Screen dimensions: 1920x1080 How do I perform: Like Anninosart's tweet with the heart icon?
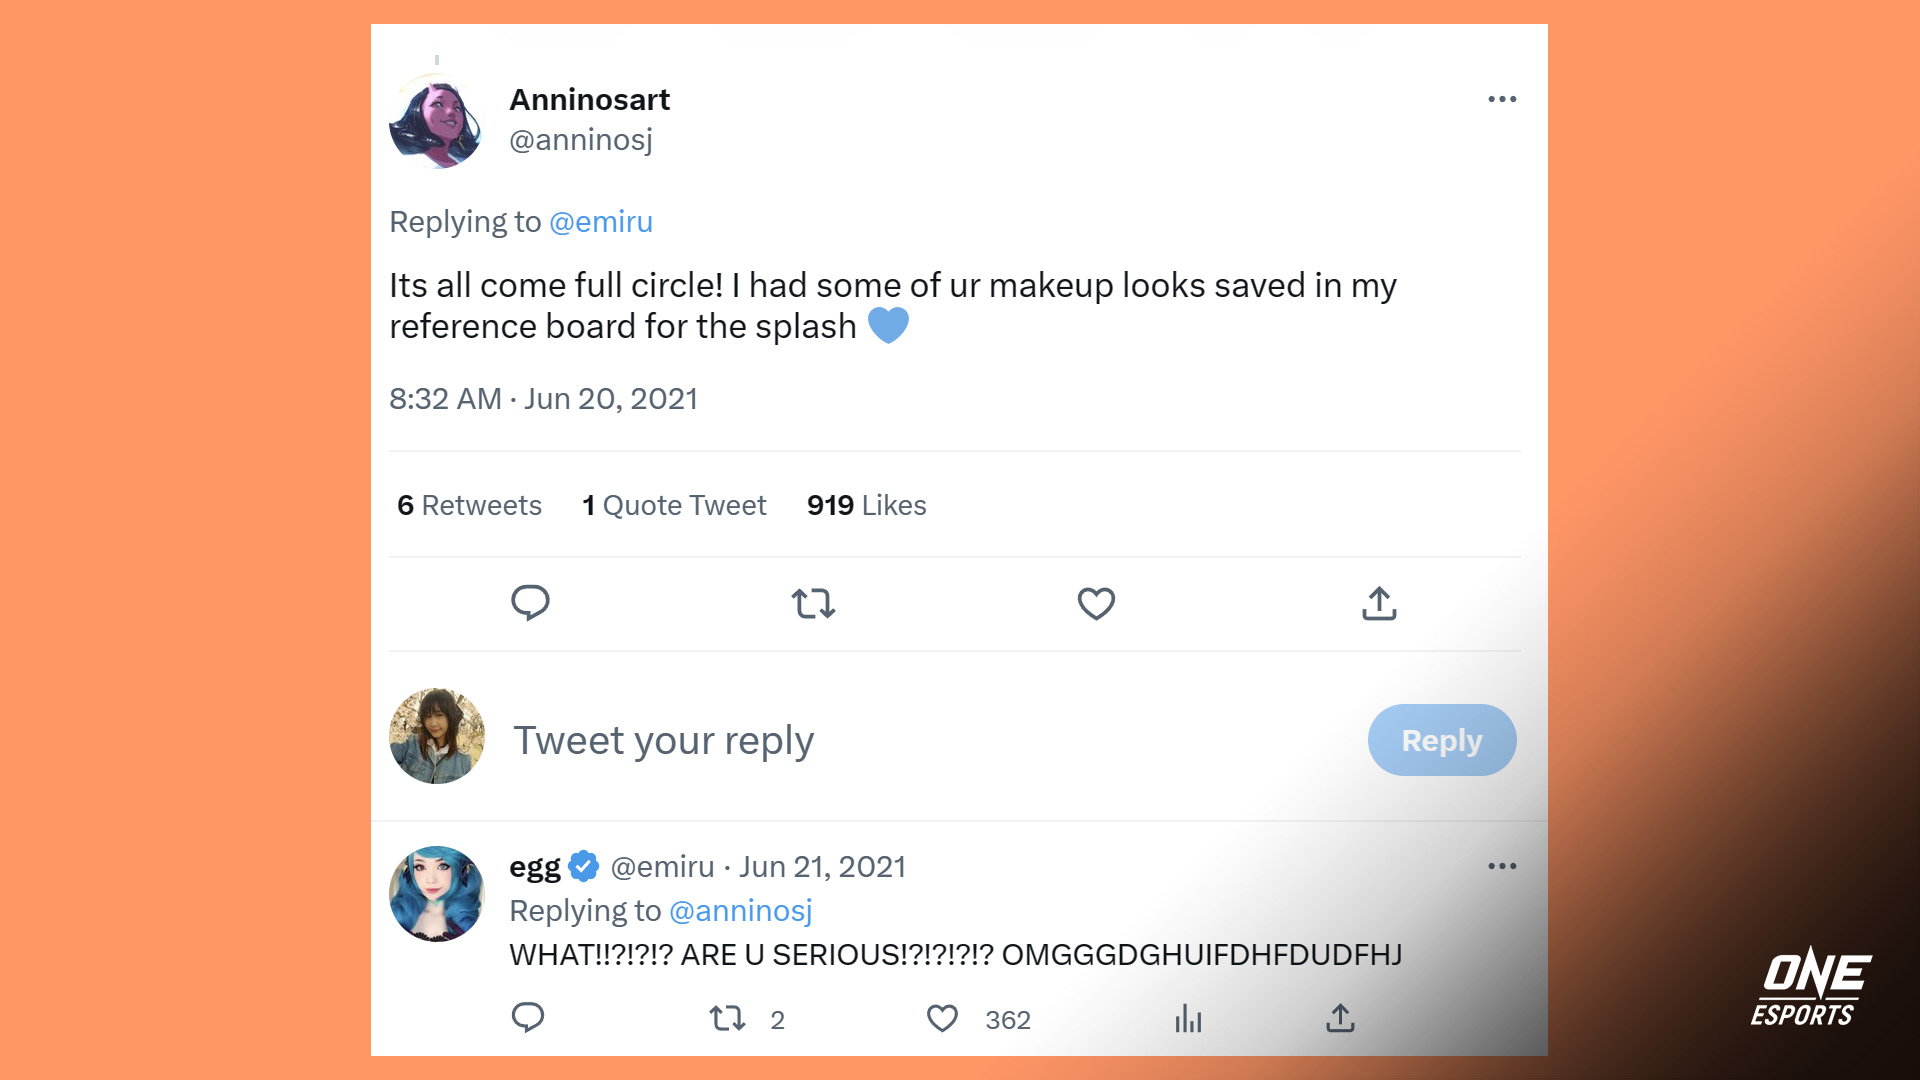coord(1096,603)
